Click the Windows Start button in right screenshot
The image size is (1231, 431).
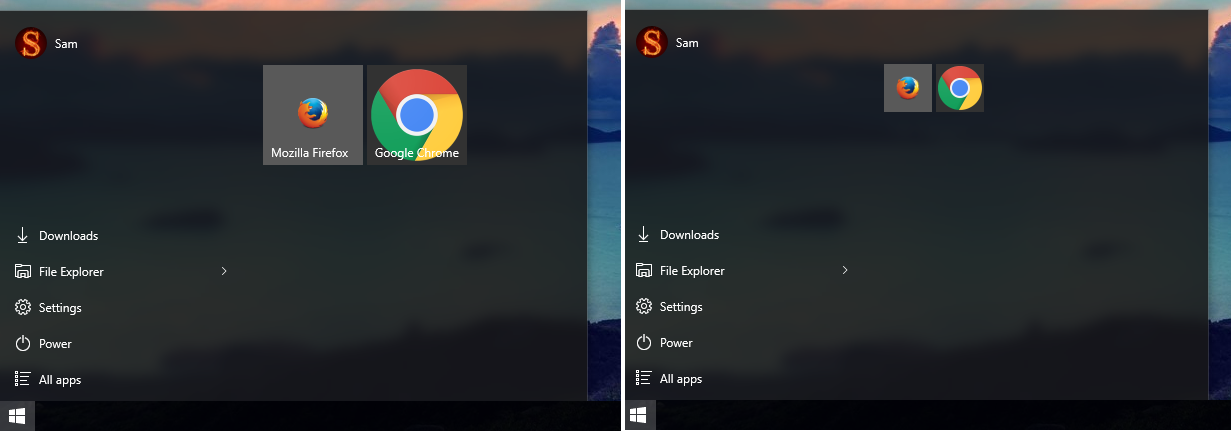[x=639, y=415]
